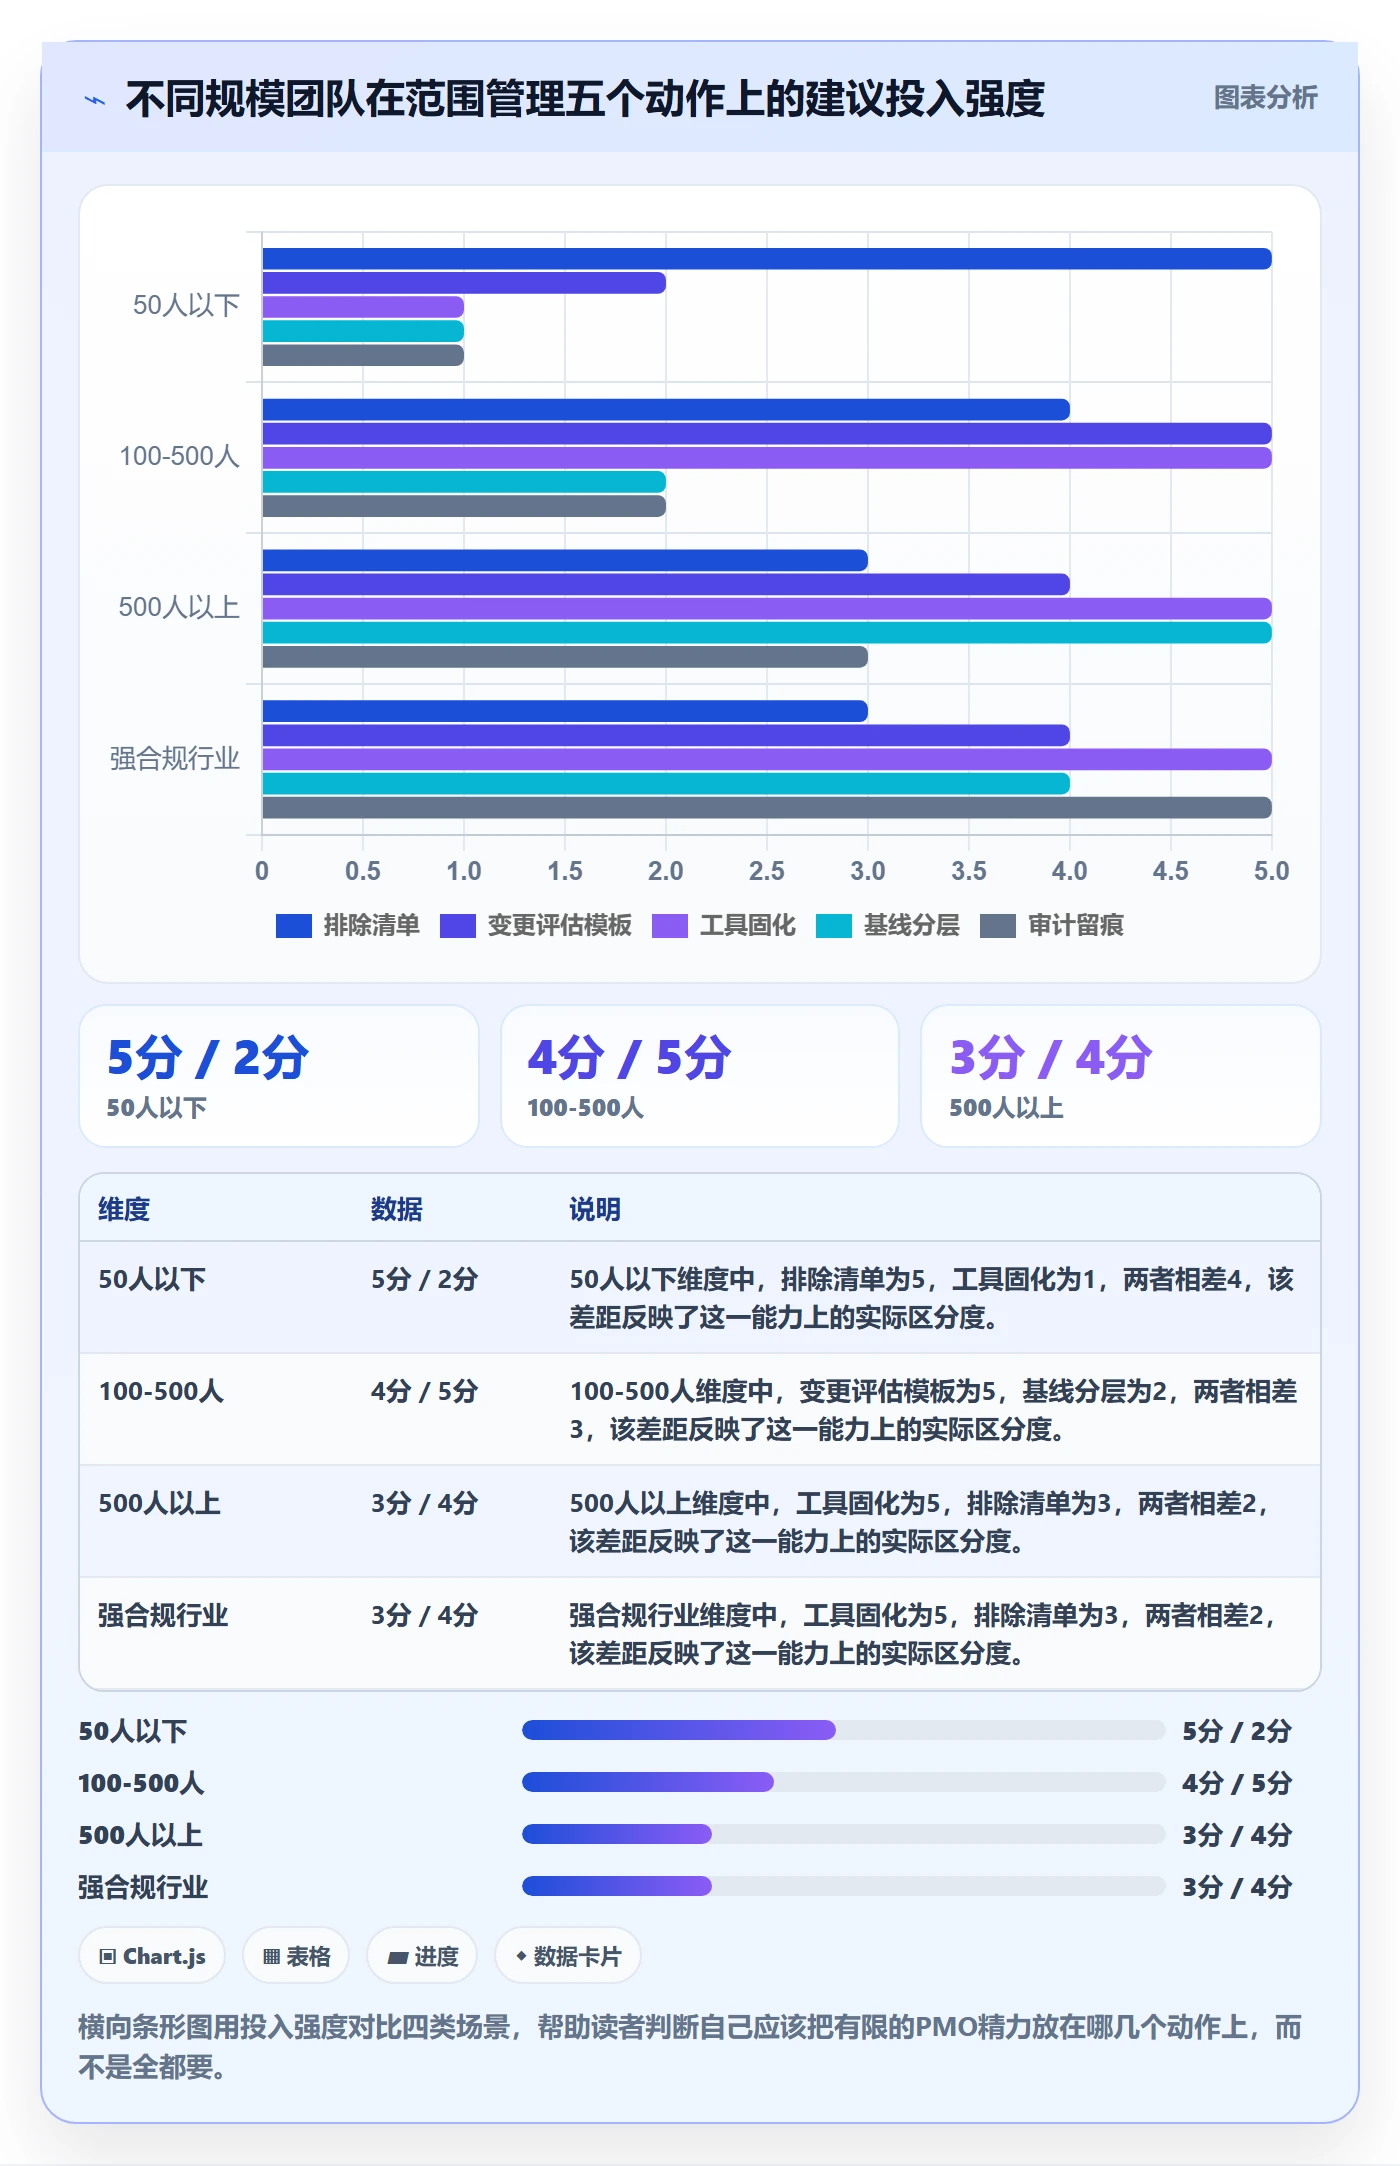
Task: Toggle the 审计留痕 legend item
Action: (x=1052, y=926)
